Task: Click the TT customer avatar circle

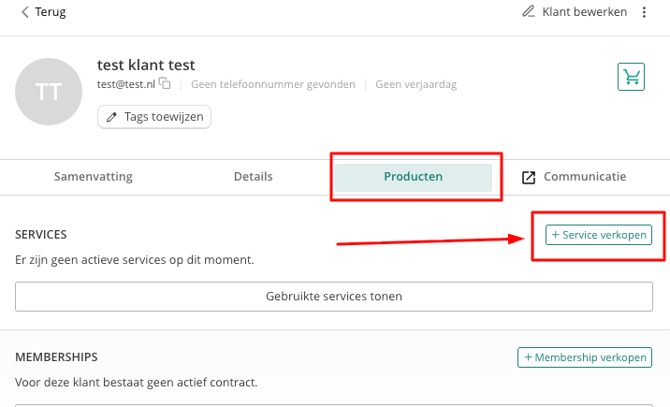Action: [x=48, y=91]
